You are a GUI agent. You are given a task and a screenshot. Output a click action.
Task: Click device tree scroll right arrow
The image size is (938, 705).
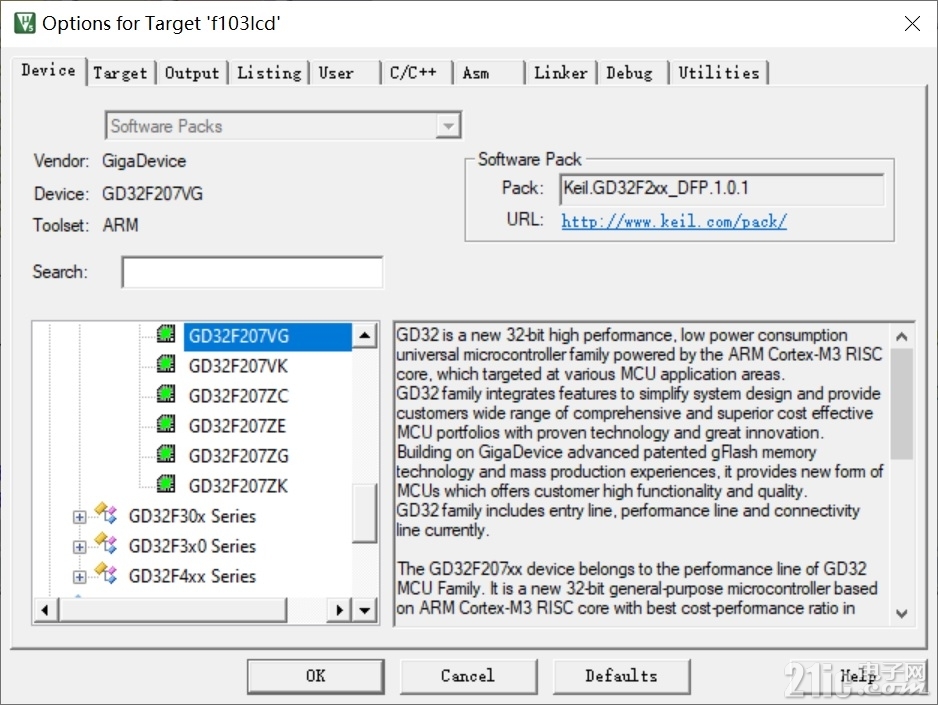[340, 611]
